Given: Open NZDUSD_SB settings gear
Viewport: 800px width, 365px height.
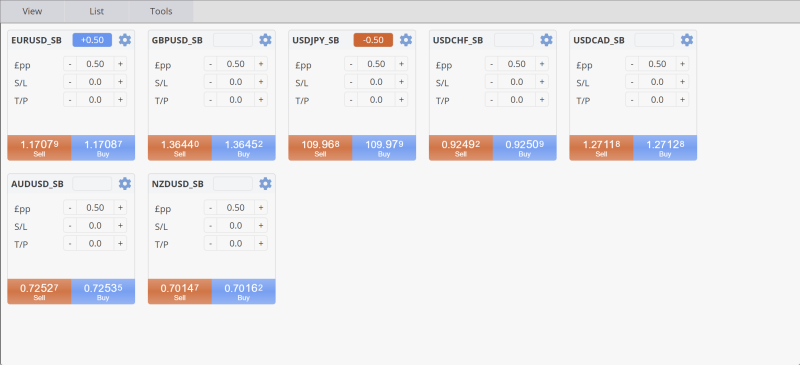Looking at the screenshot, I should click(265, 184).
